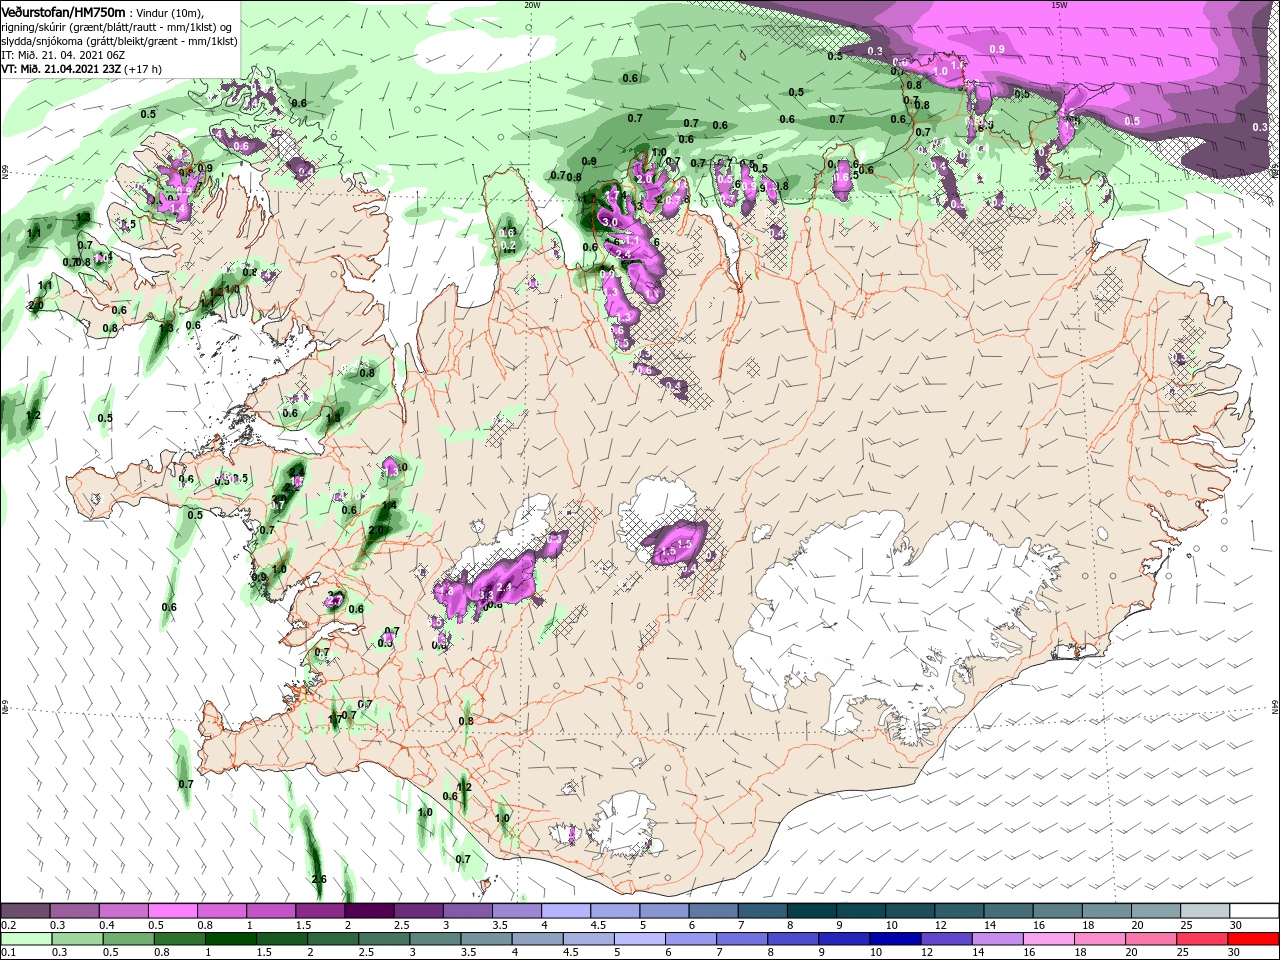1280x960 pixels.
Task: Click the 2.6 precipitation value off the southwest coast
Action: [x=319, y=880]
